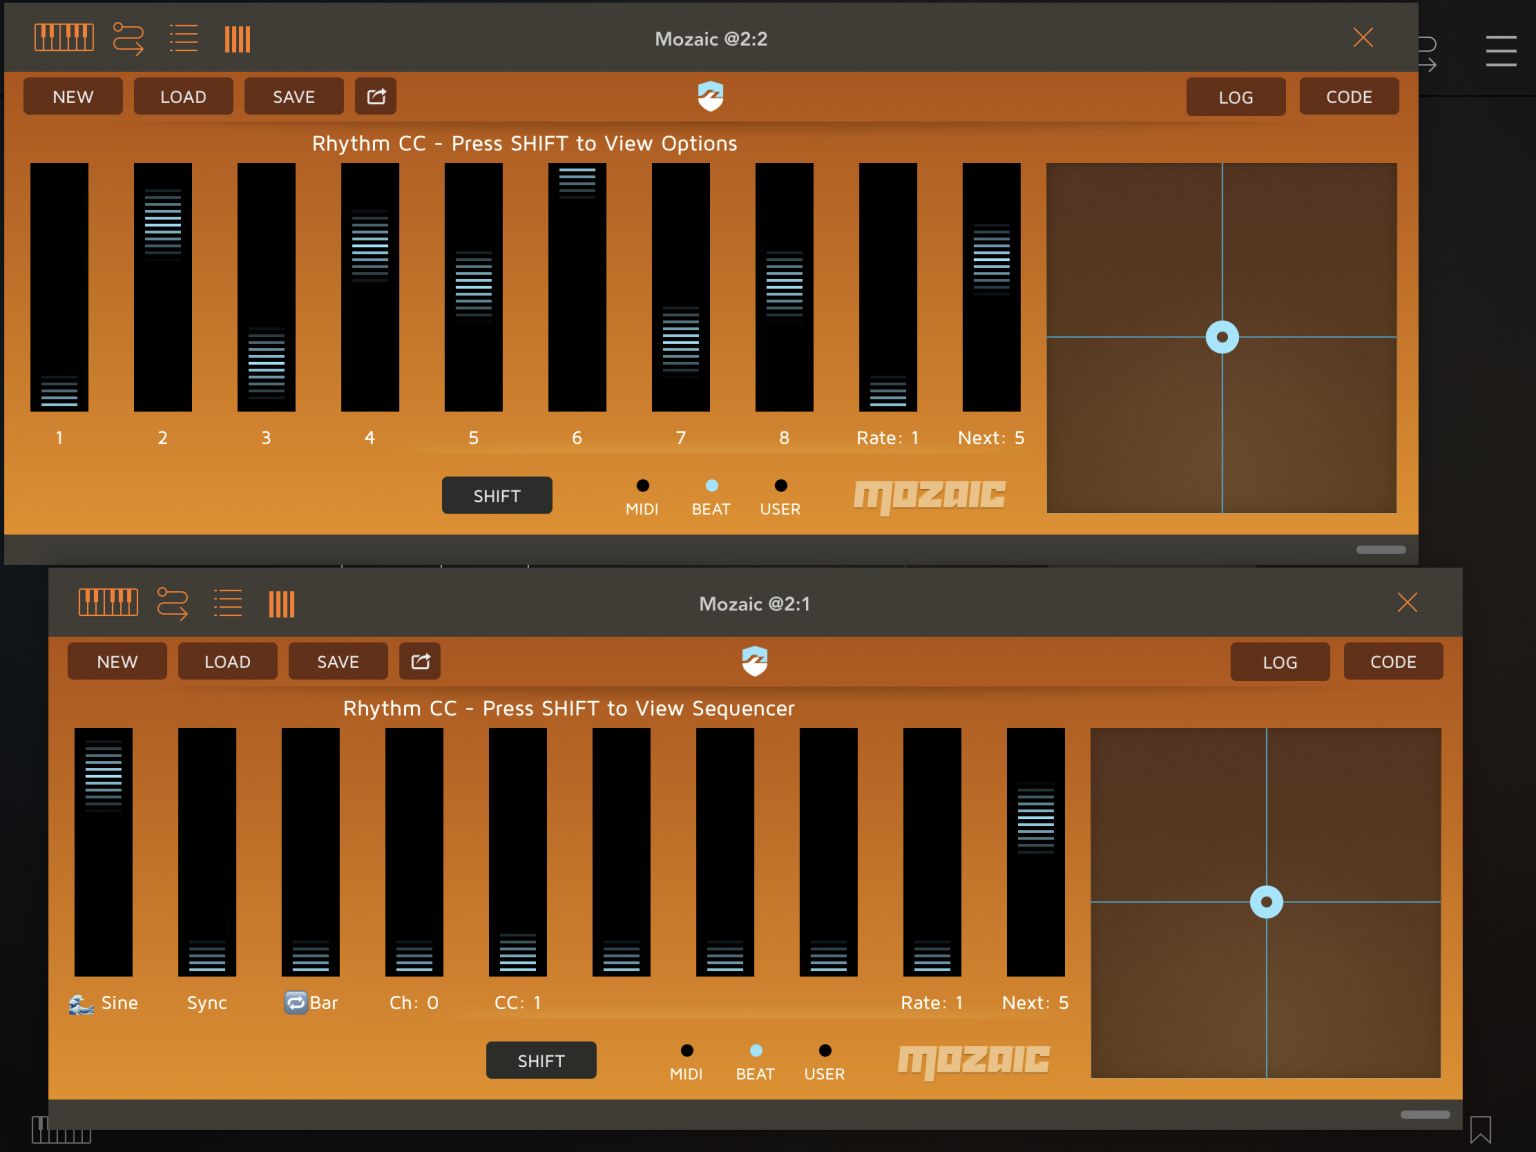Click LOAD button in Mozaic @2:2
Screen dimensions: 1536x1152
pyautogui.click(x=183, y=96)
